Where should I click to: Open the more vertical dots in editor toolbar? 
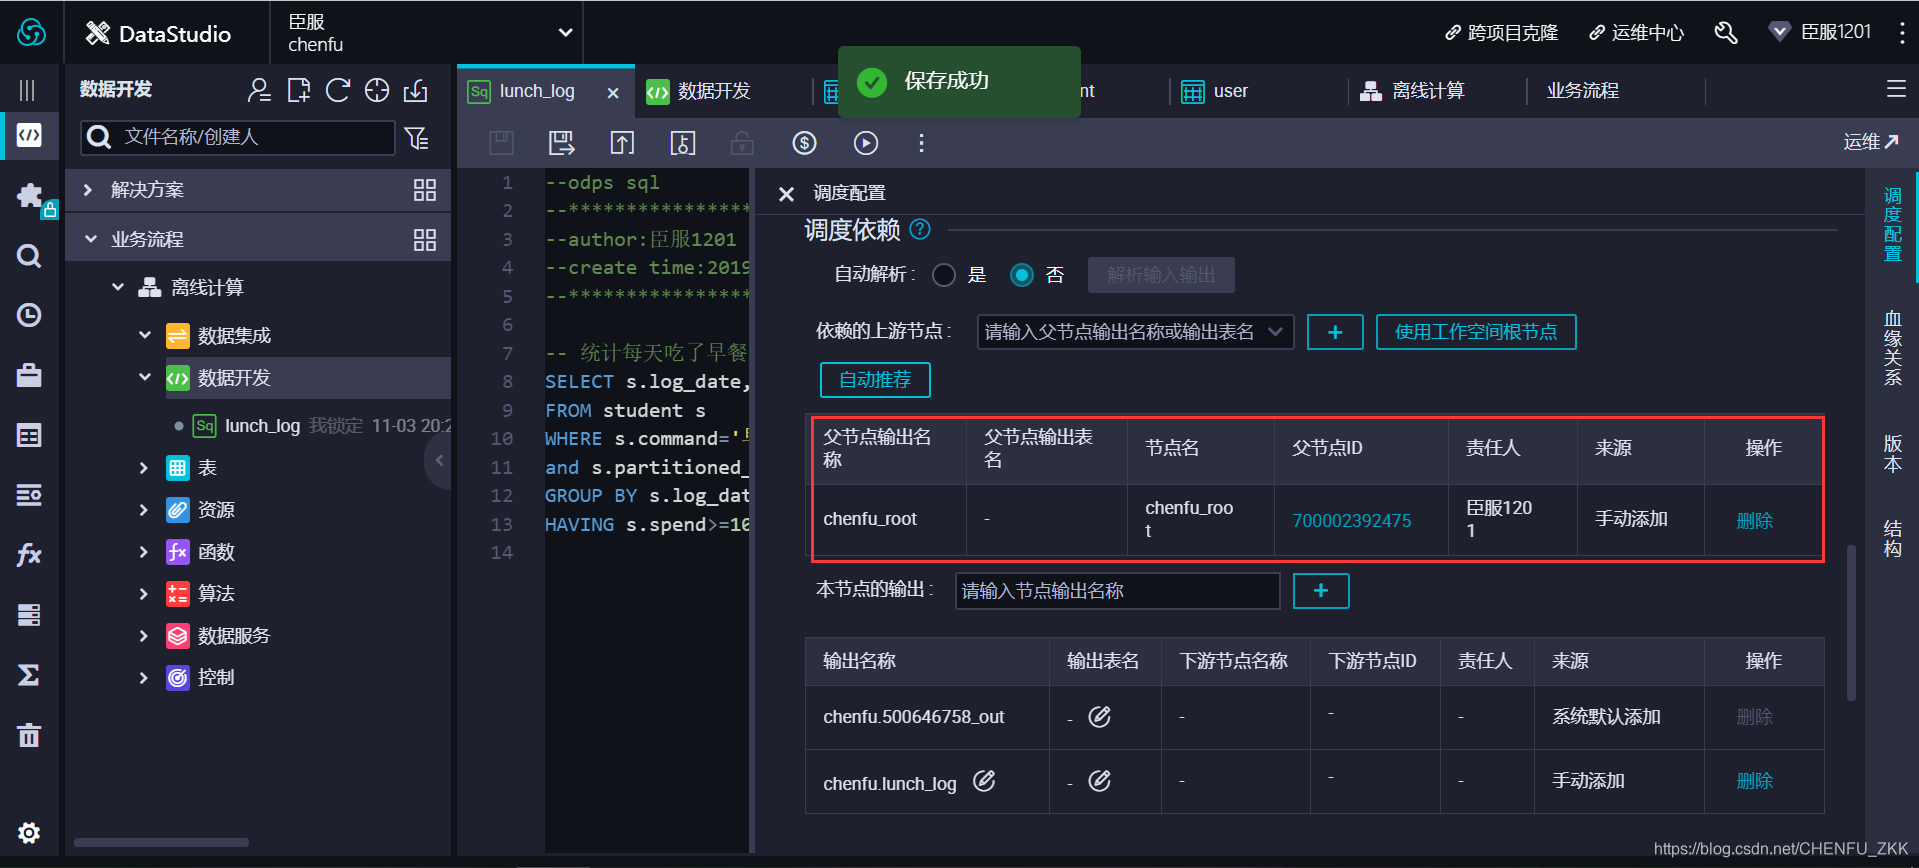[x=921, y=143]
